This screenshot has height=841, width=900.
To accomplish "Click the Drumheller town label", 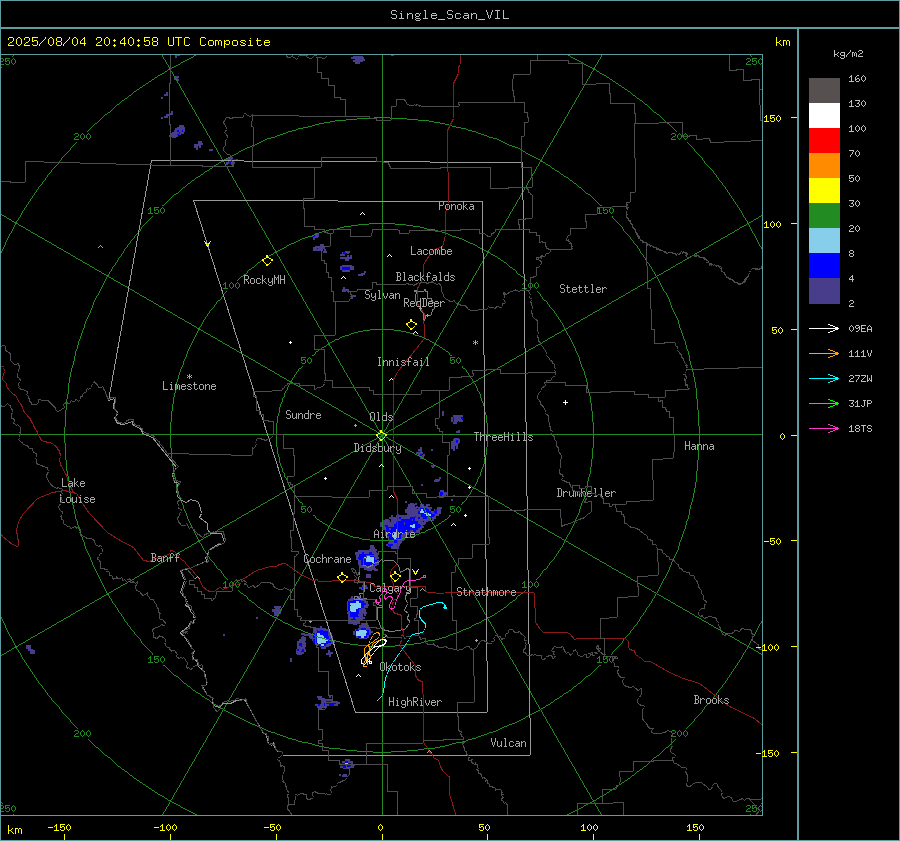I will [x=586, y=493].
